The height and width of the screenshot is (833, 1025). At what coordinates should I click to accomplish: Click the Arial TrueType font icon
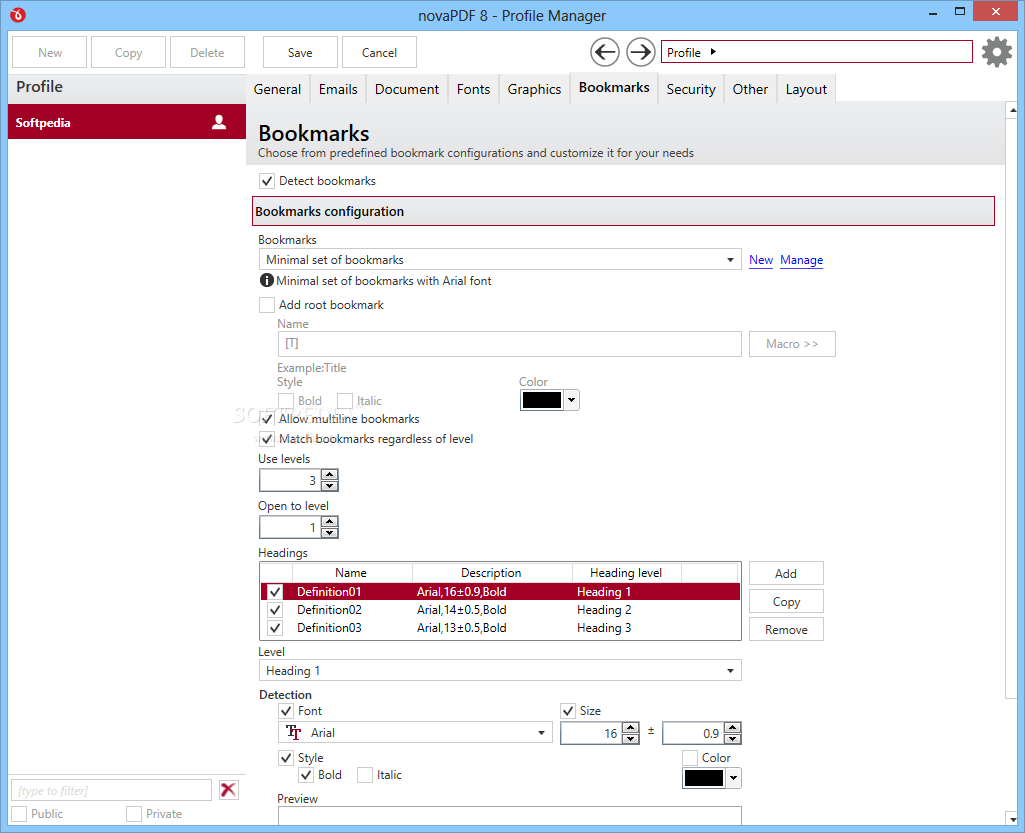[294, 732]
